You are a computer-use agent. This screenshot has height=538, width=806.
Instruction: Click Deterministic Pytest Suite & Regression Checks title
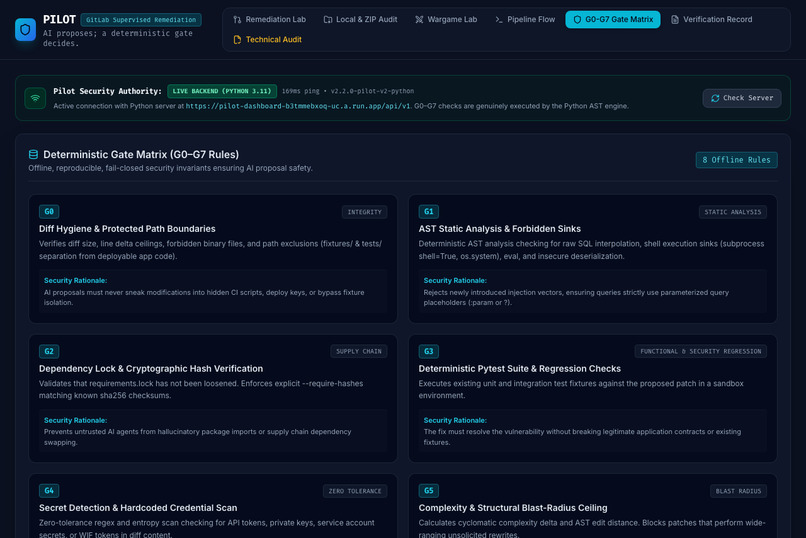click(x=519, y=368)
